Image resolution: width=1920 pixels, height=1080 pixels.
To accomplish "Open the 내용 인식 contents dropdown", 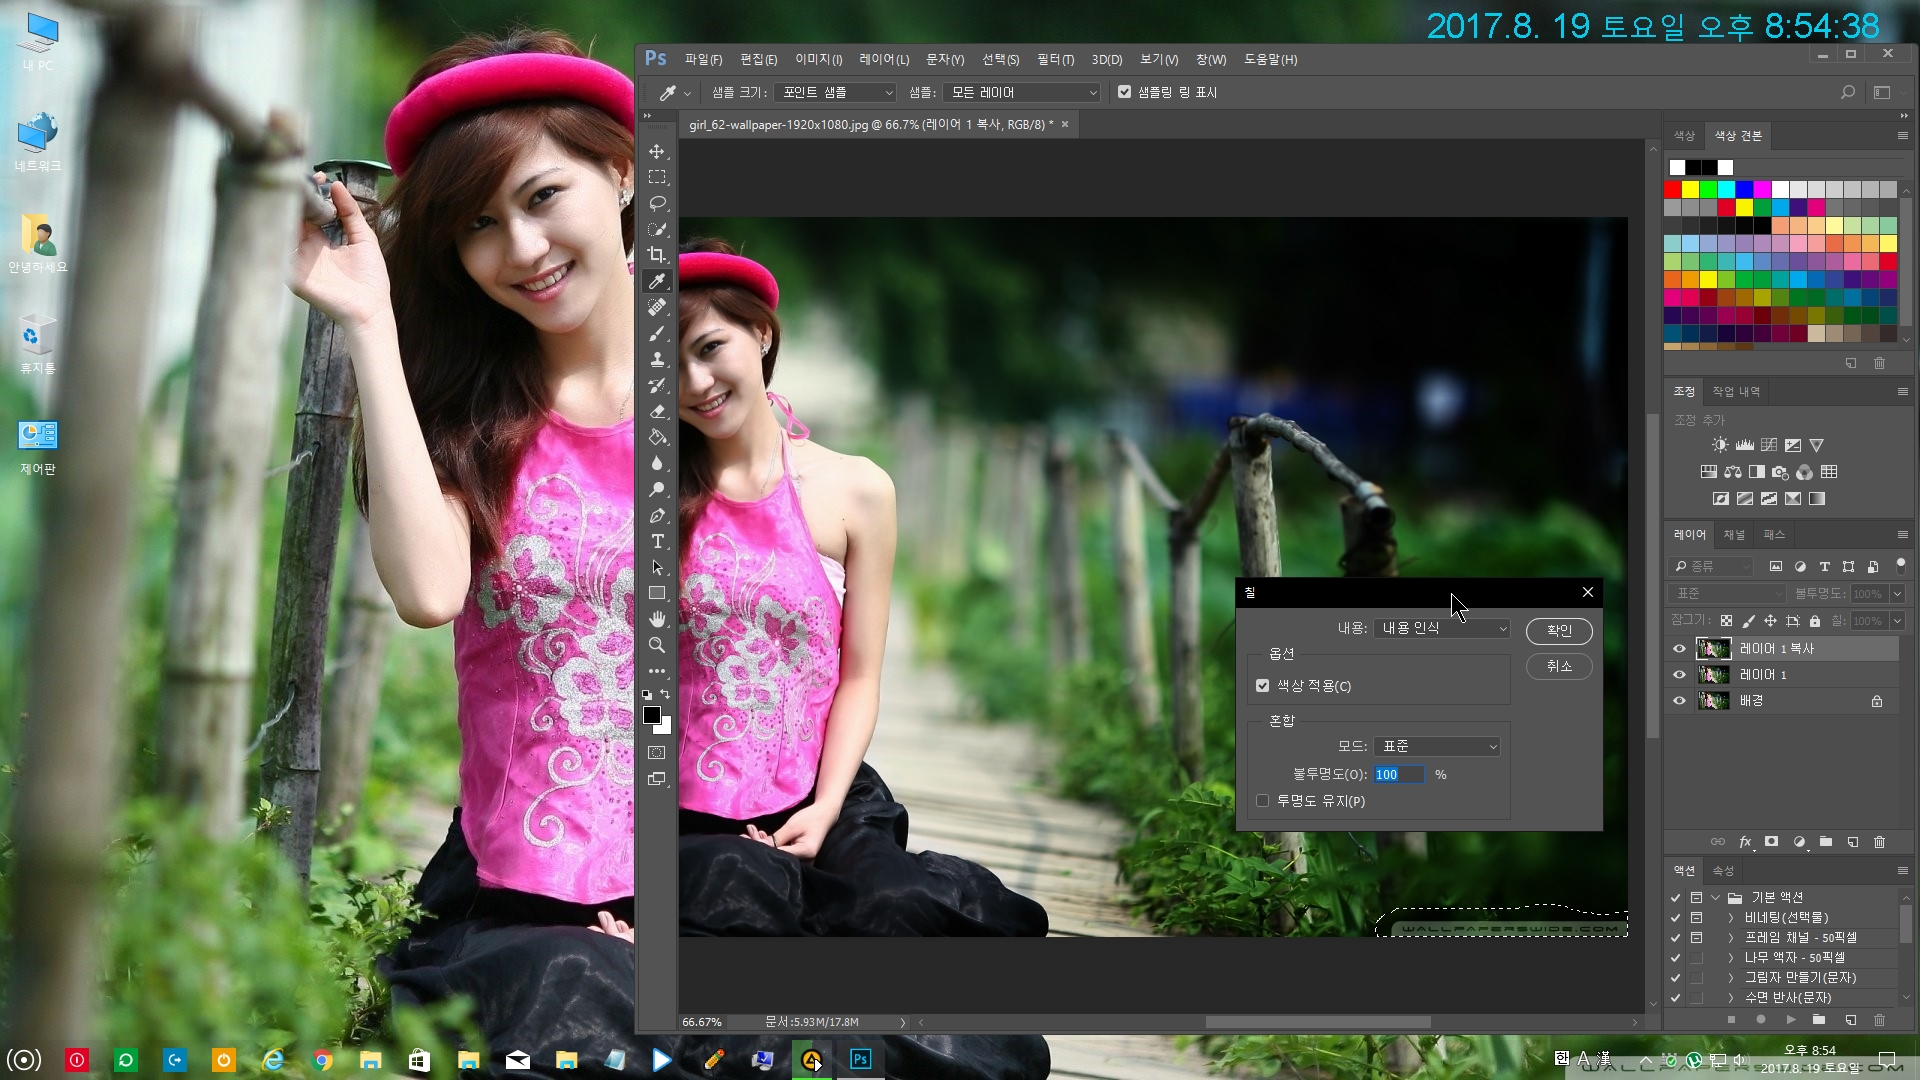I will point(1442,628).
